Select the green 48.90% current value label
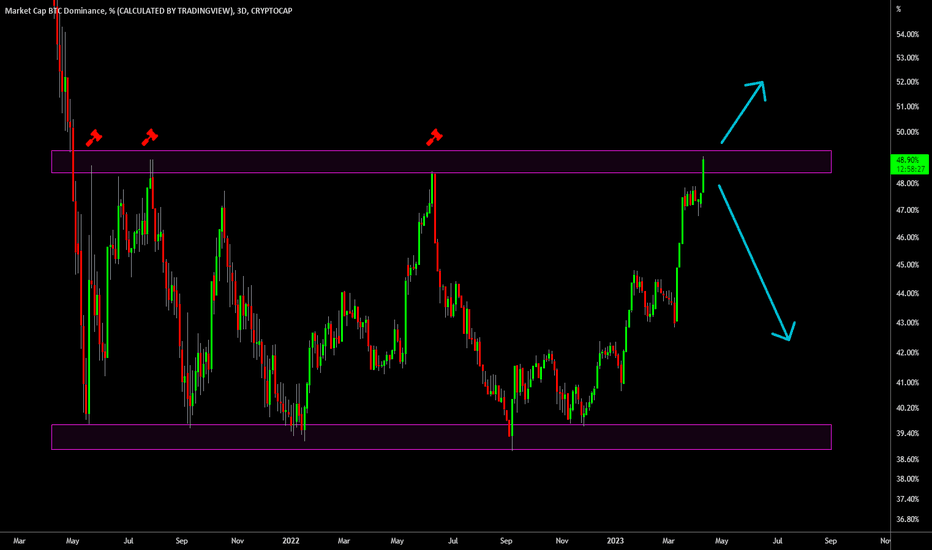The height and width of the screenshot is (550, 932). tap(909, 164)
